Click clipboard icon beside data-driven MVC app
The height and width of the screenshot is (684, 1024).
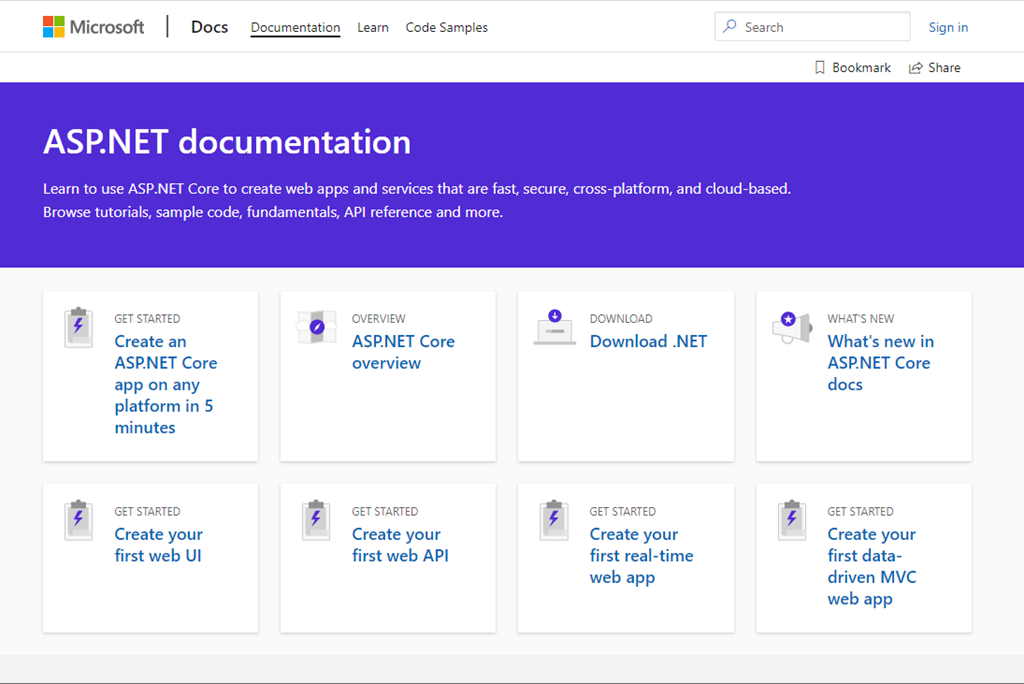click(x=792, y=520)
